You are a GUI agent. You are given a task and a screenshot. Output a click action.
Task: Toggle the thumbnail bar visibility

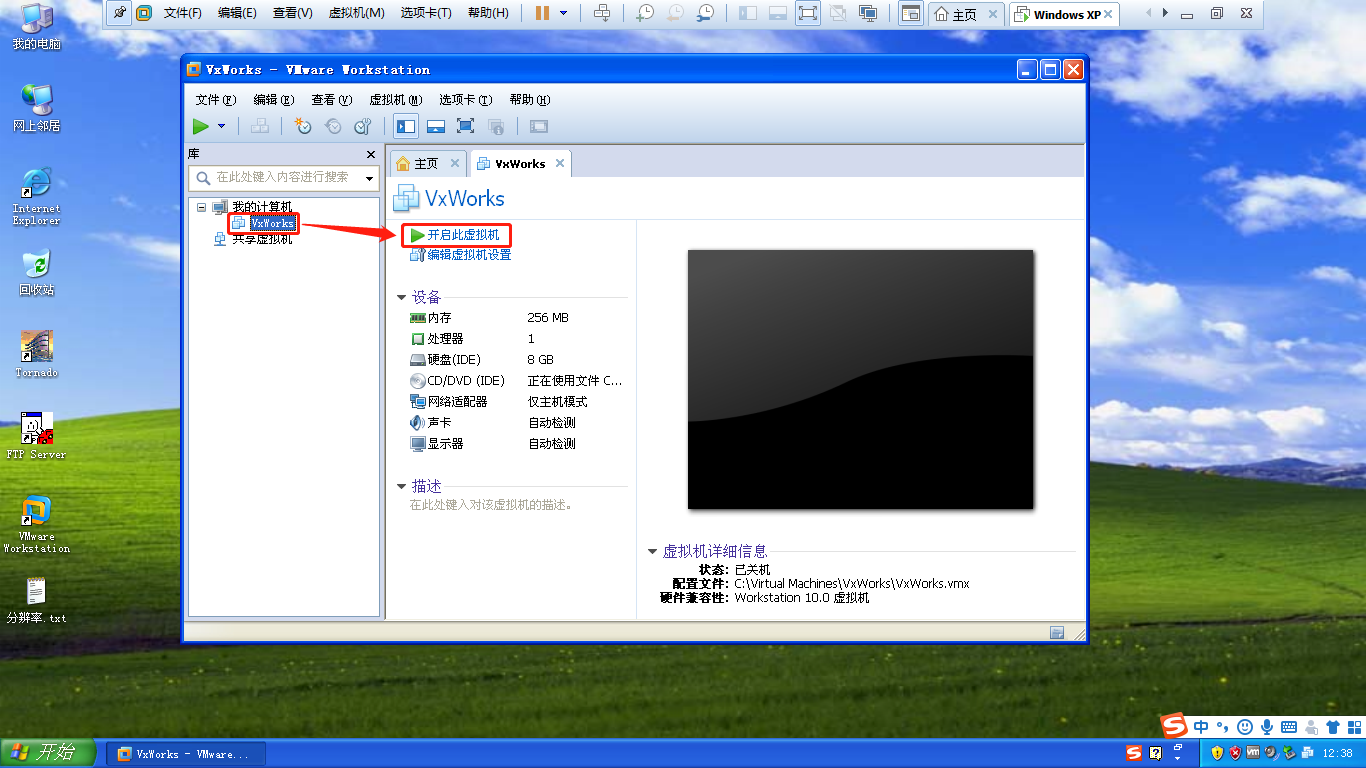(x=435, y=126)
